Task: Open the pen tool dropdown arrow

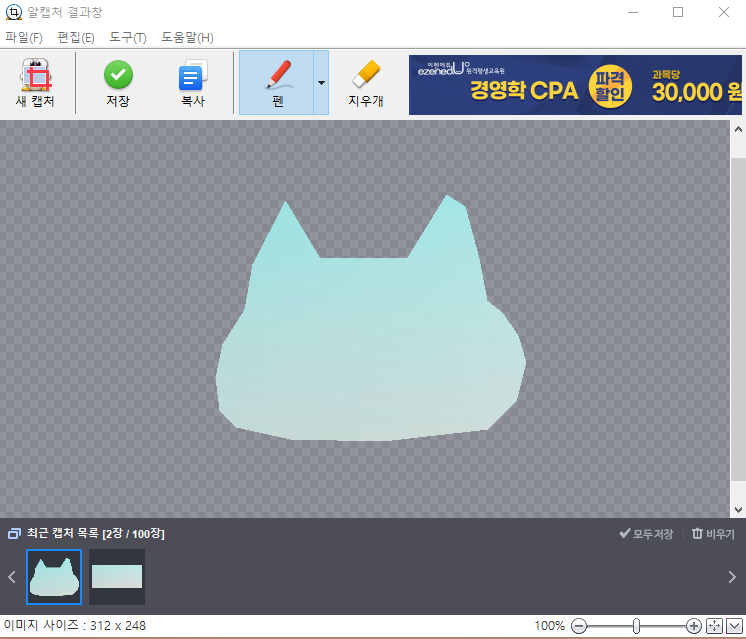Action: point(321,83)
